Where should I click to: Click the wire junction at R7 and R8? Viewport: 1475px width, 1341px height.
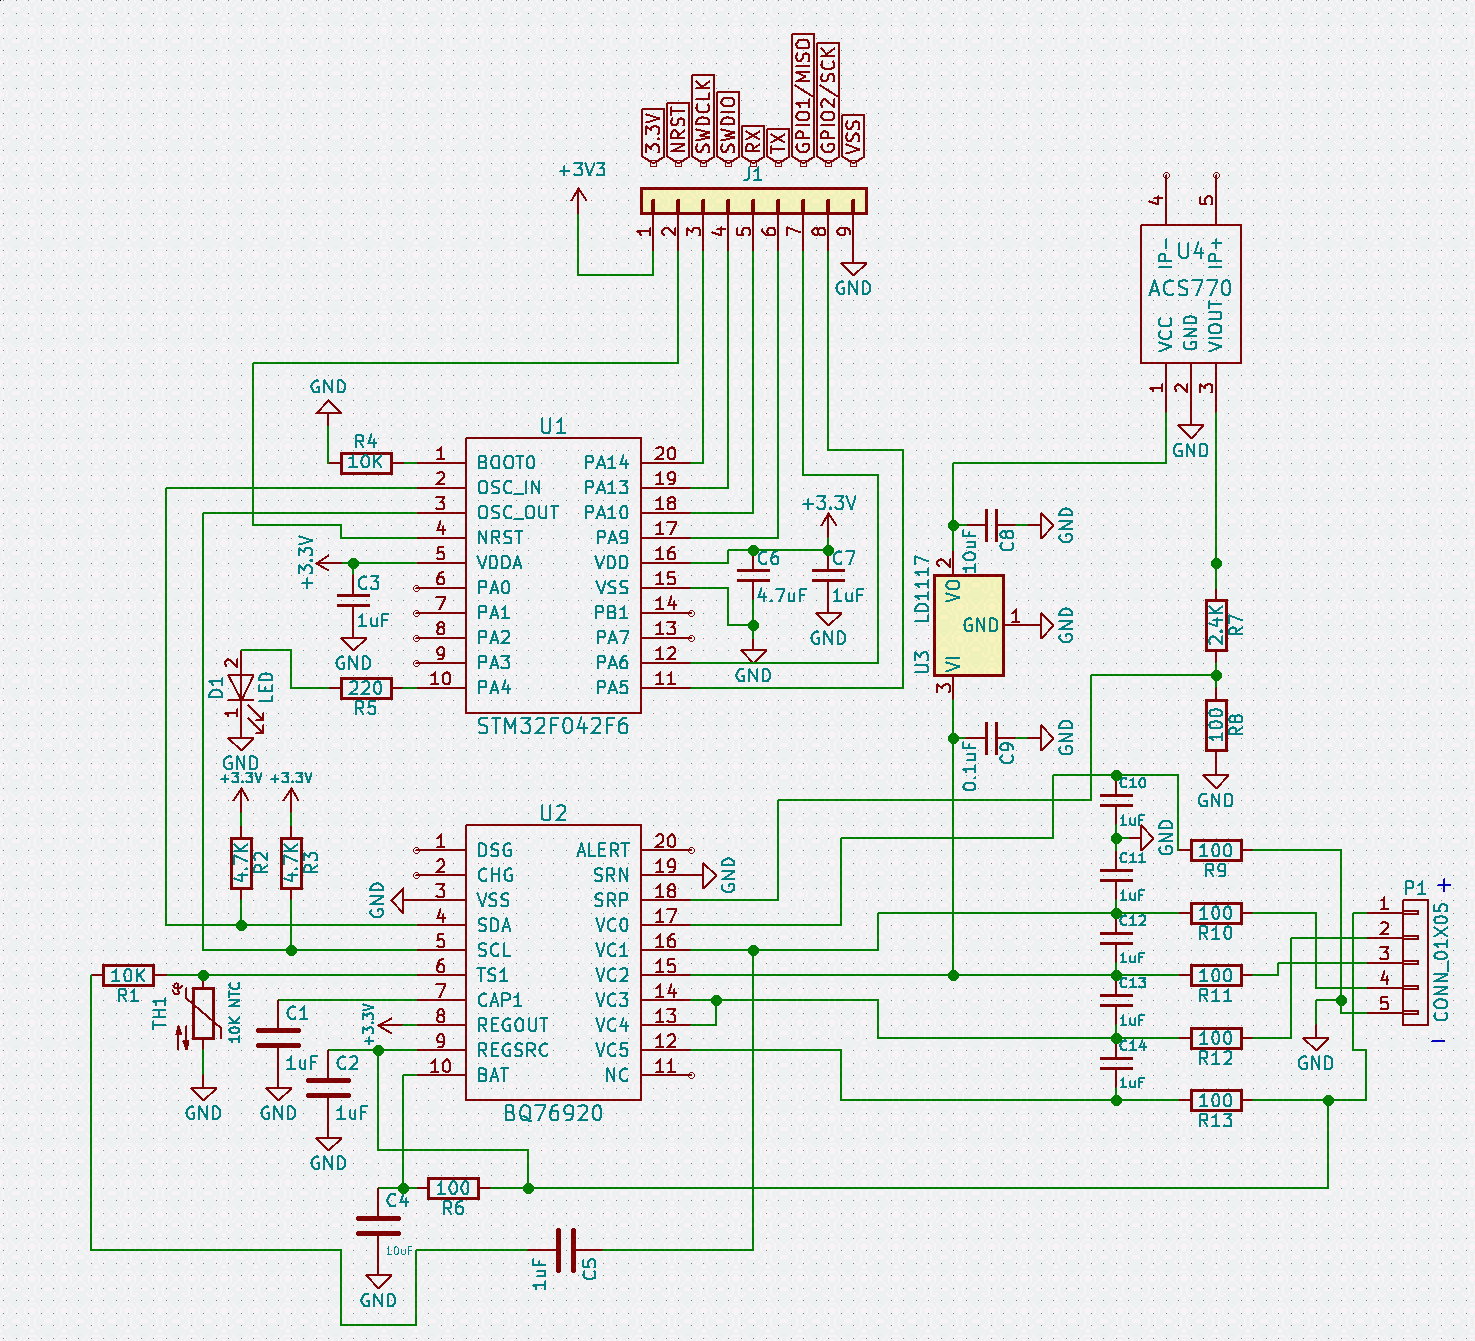click(1216, 675)
